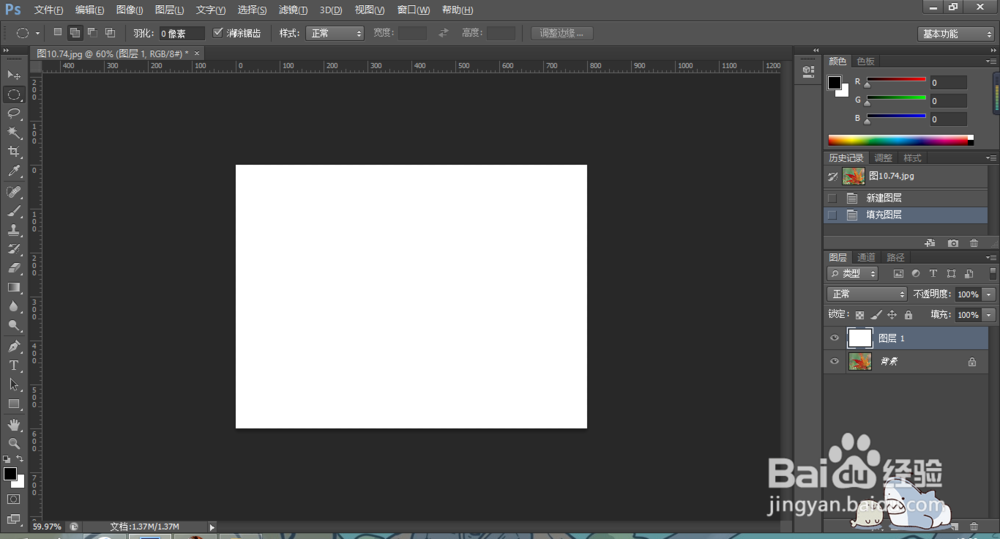This screenshot has width=1000, height=539.
Task: Select the Healing Brush tool
Action: (13, 192)
